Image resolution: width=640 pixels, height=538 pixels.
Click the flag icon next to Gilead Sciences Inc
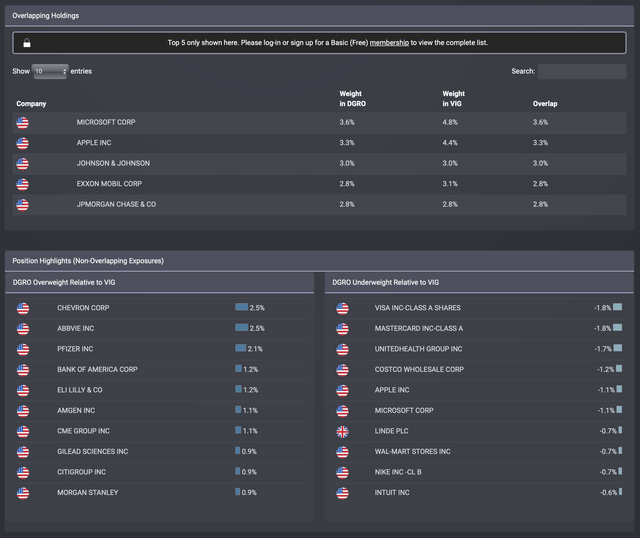pyautogui.click(x=23, y=452)
